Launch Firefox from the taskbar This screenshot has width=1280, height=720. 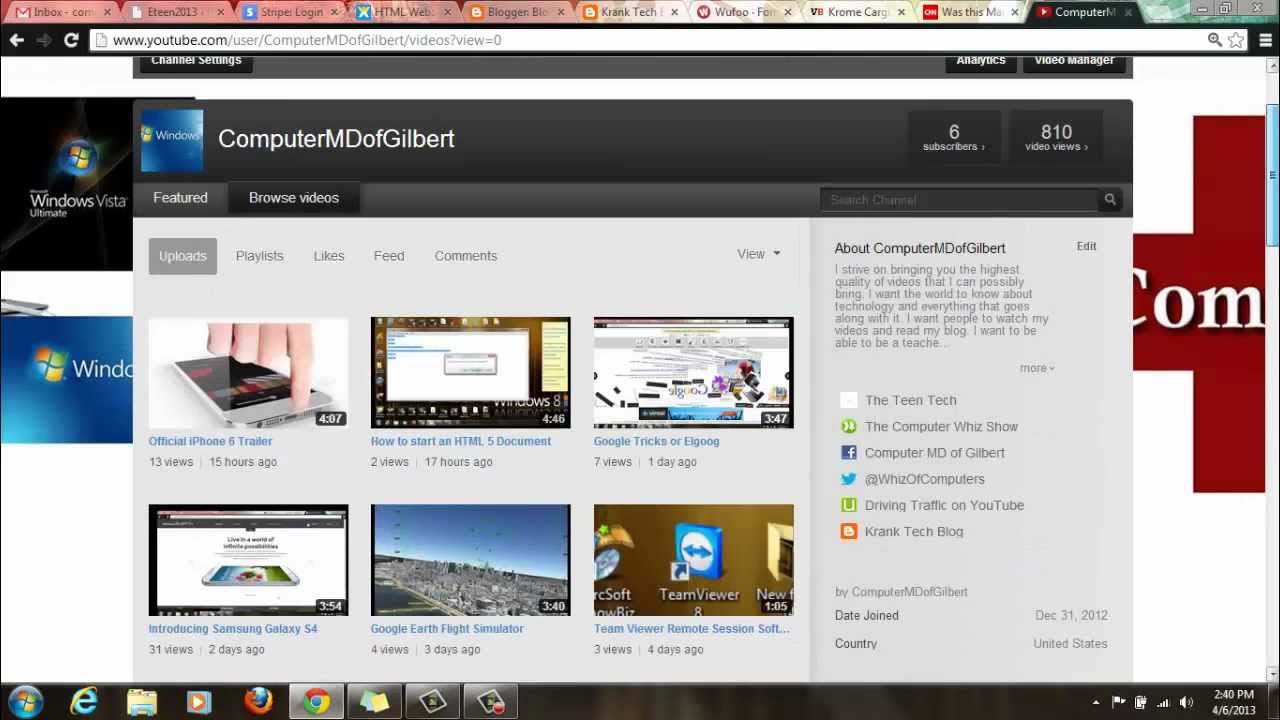click(x=258, y=702)
